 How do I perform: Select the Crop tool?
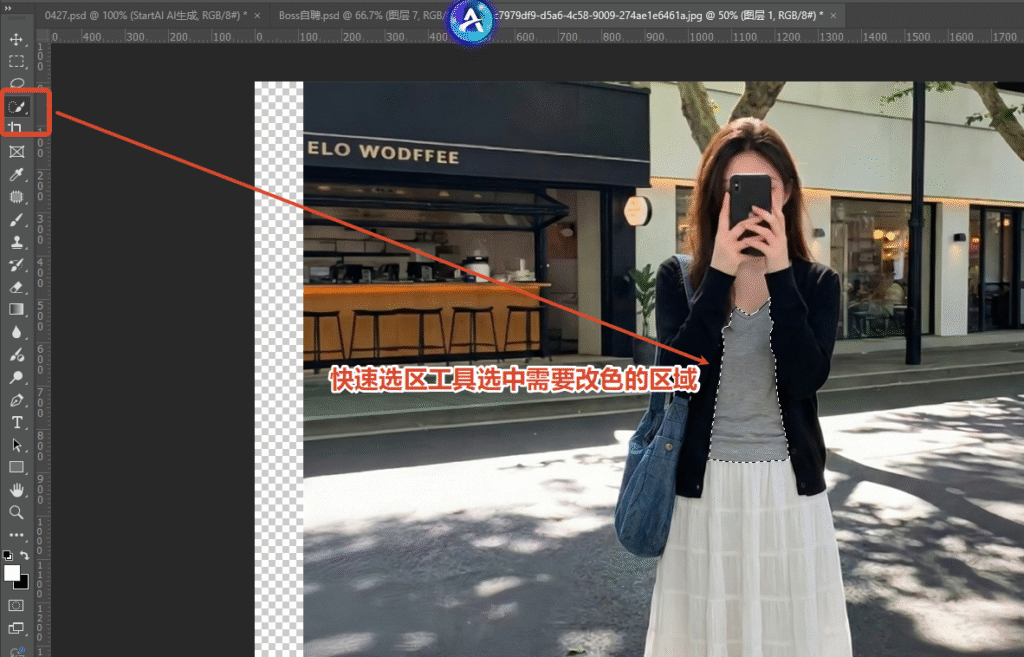pyautogui.click(x=16, y=128)
